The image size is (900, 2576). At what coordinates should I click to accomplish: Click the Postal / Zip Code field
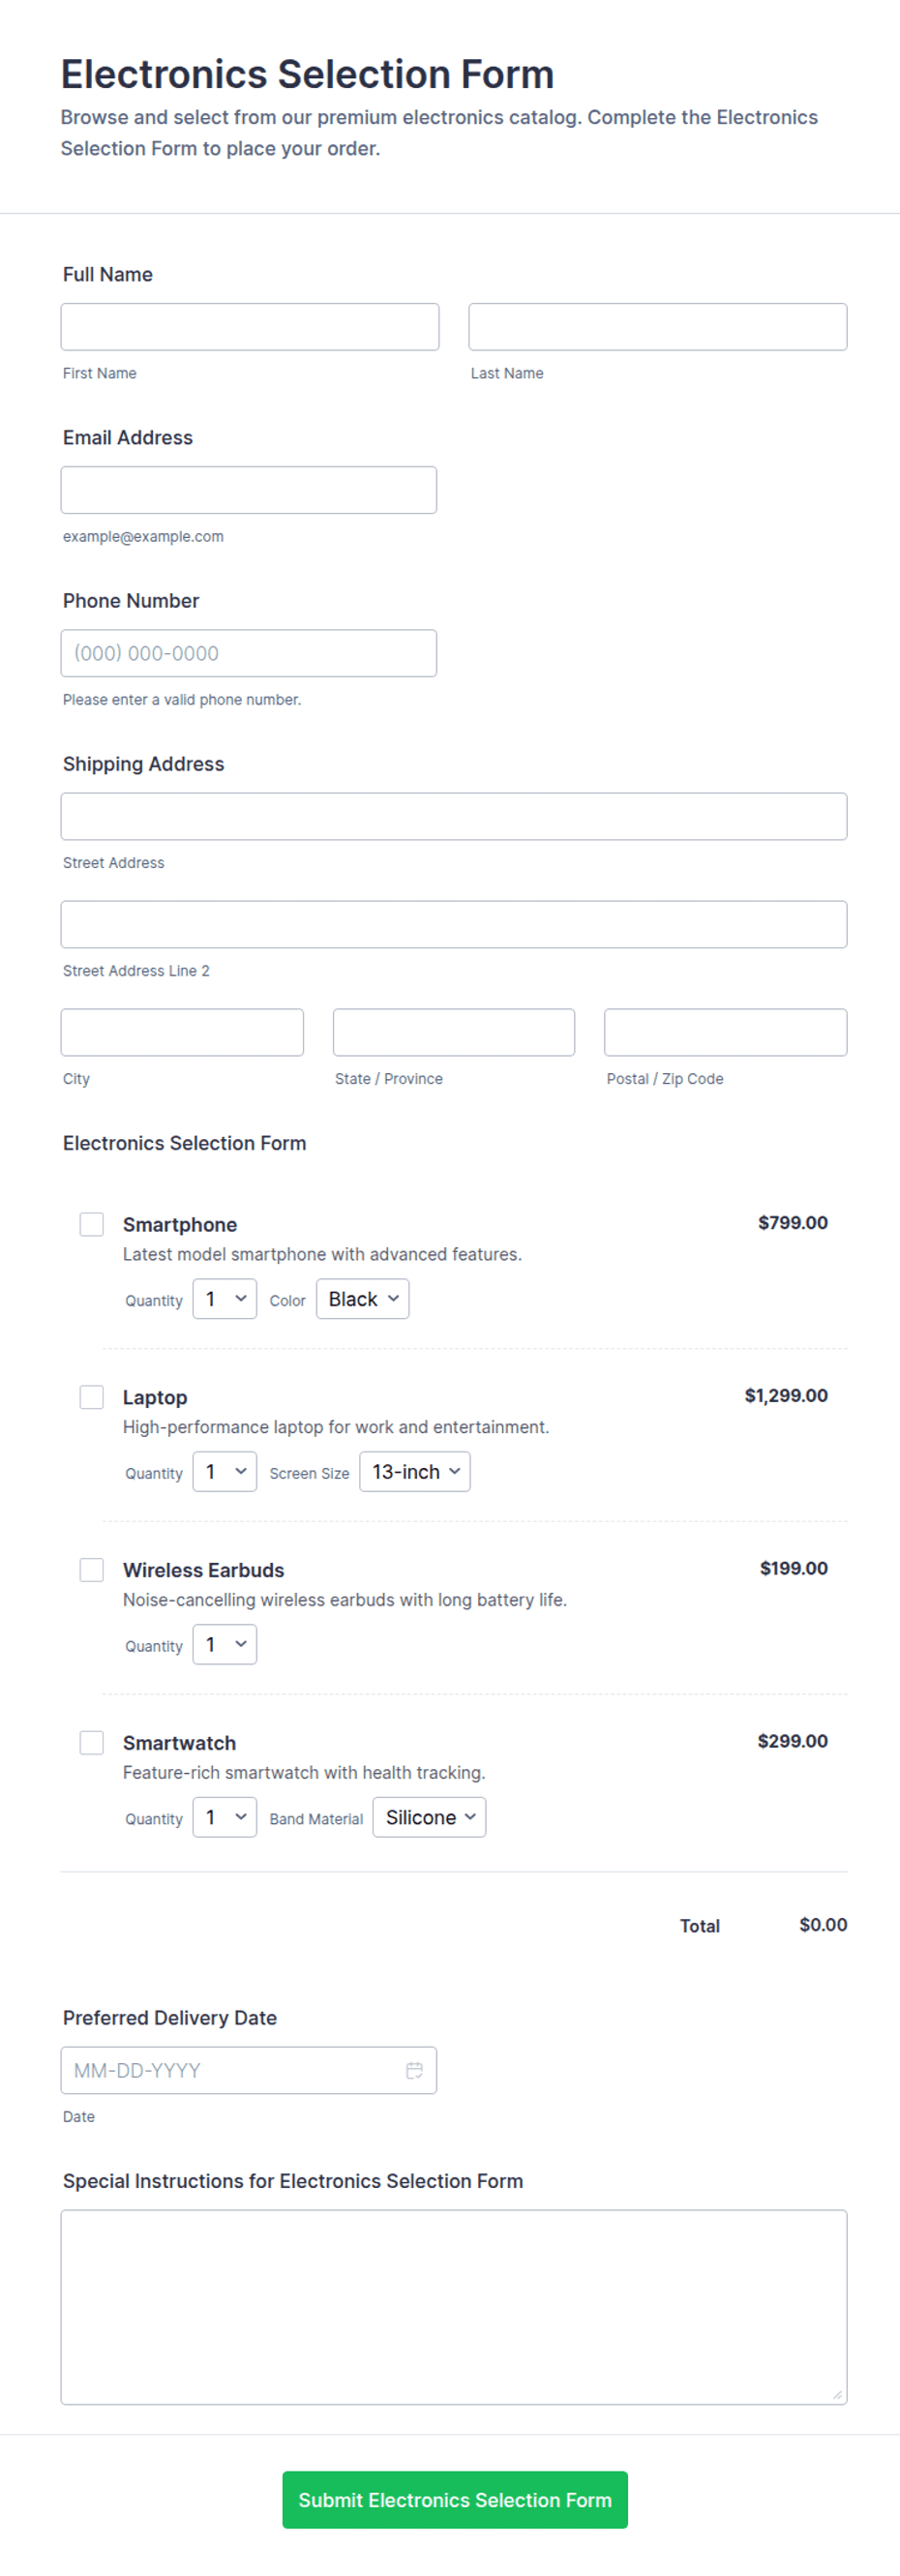pyautogui.click(x=726, y=1032)
